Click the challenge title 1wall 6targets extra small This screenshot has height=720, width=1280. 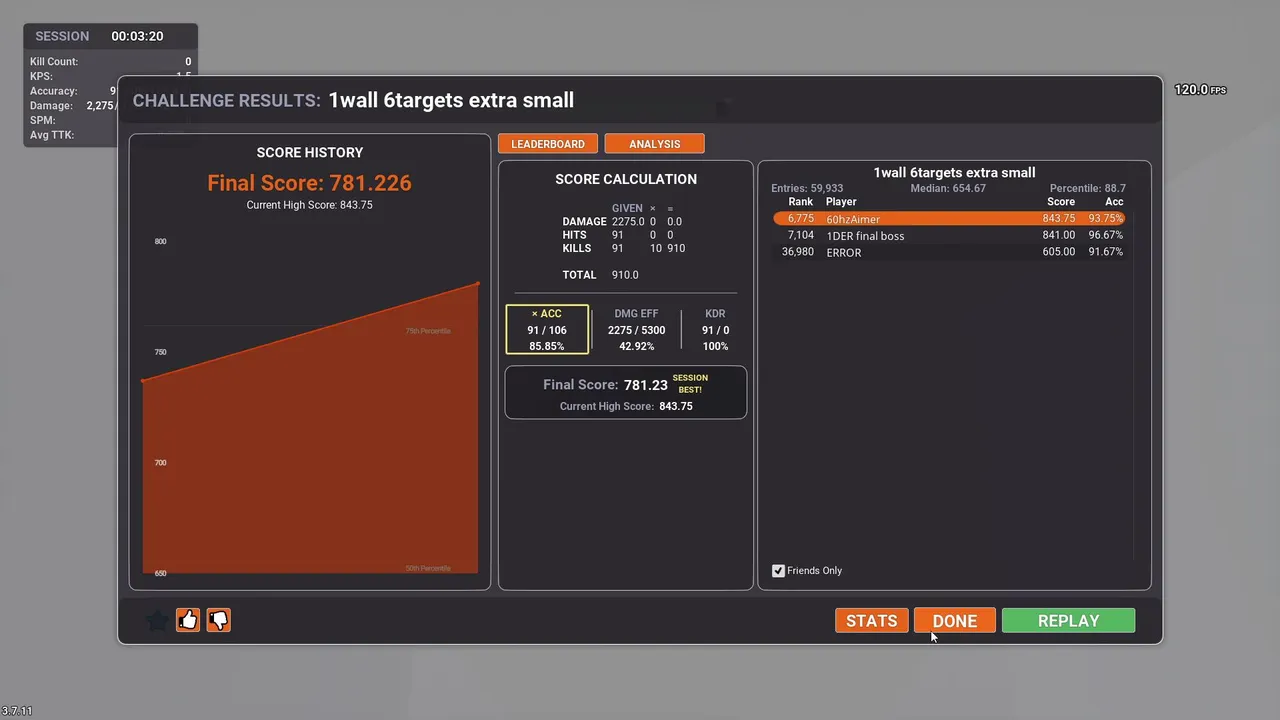(451, 100)
